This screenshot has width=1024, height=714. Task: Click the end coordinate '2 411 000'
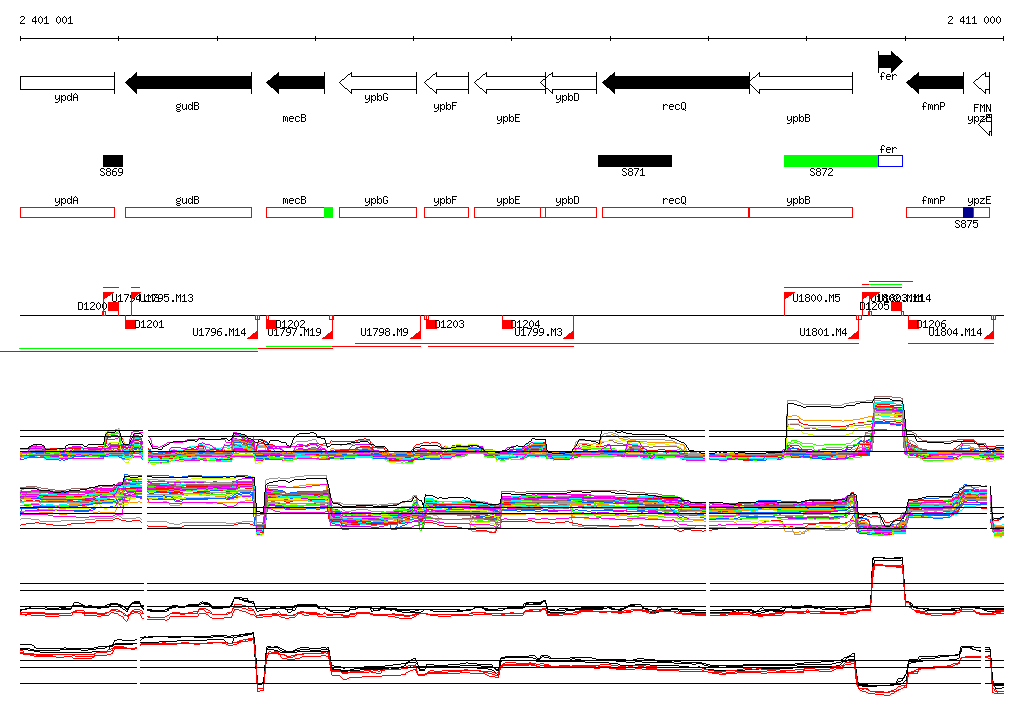tap(974, 20)
